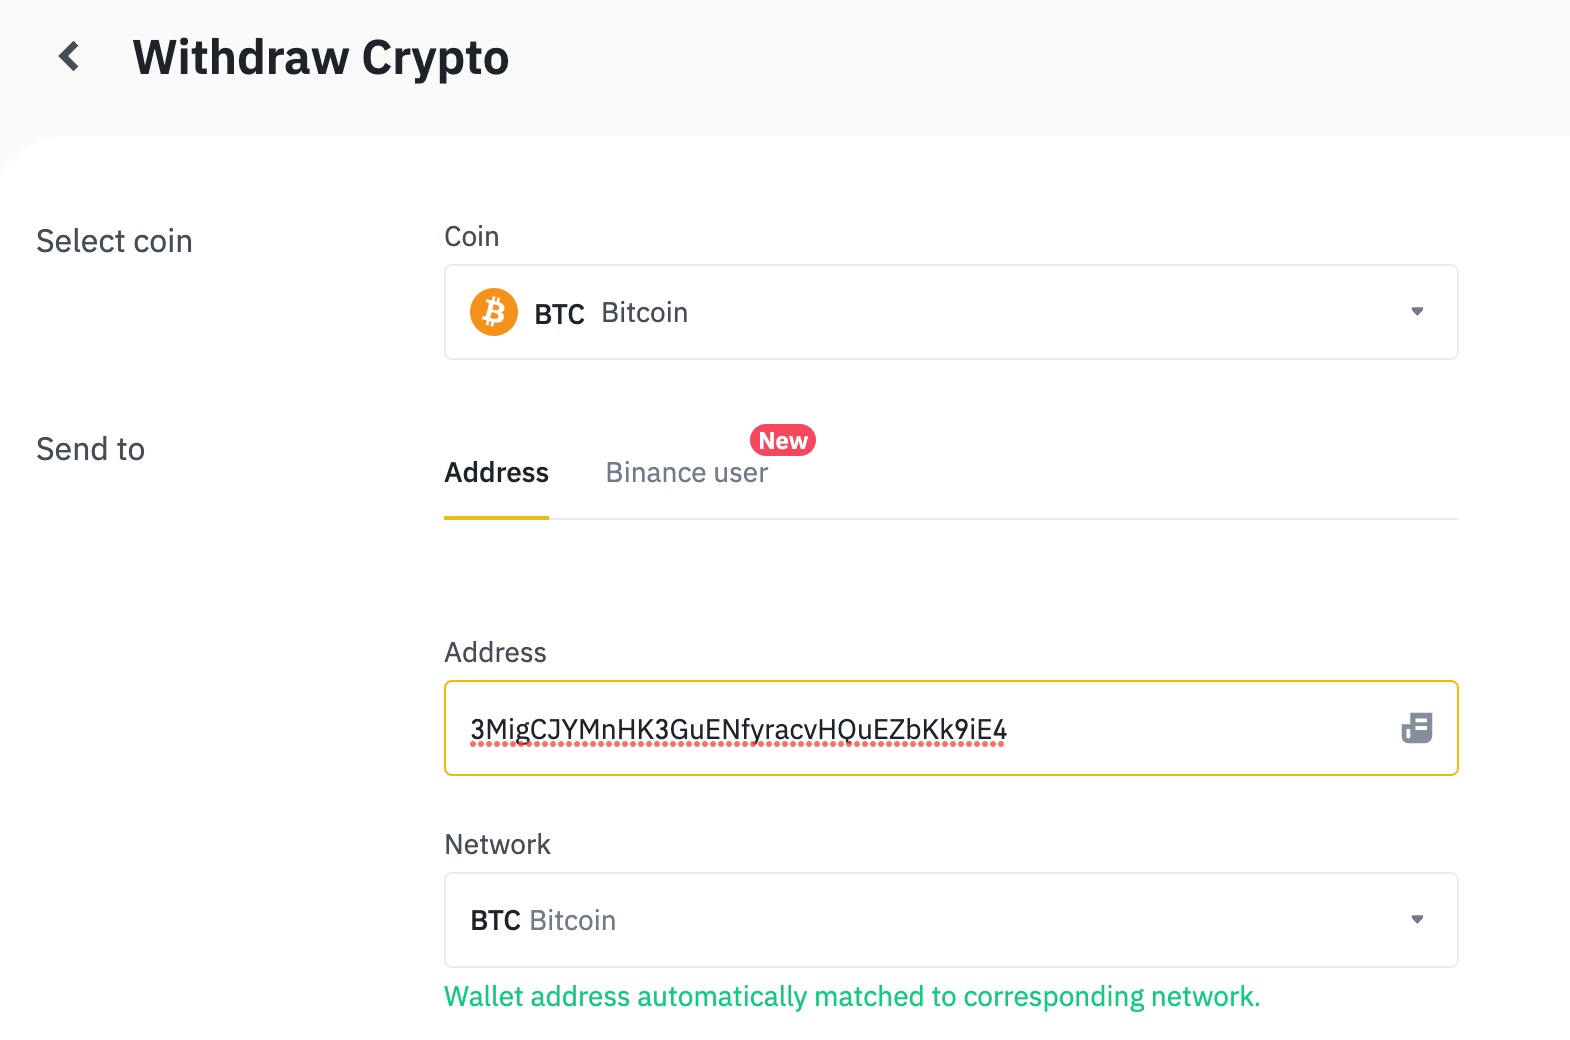Viewport: 1570px width, 1040px height.
Task: Click the New badge above Binance user
Action: tap(781, 440)
